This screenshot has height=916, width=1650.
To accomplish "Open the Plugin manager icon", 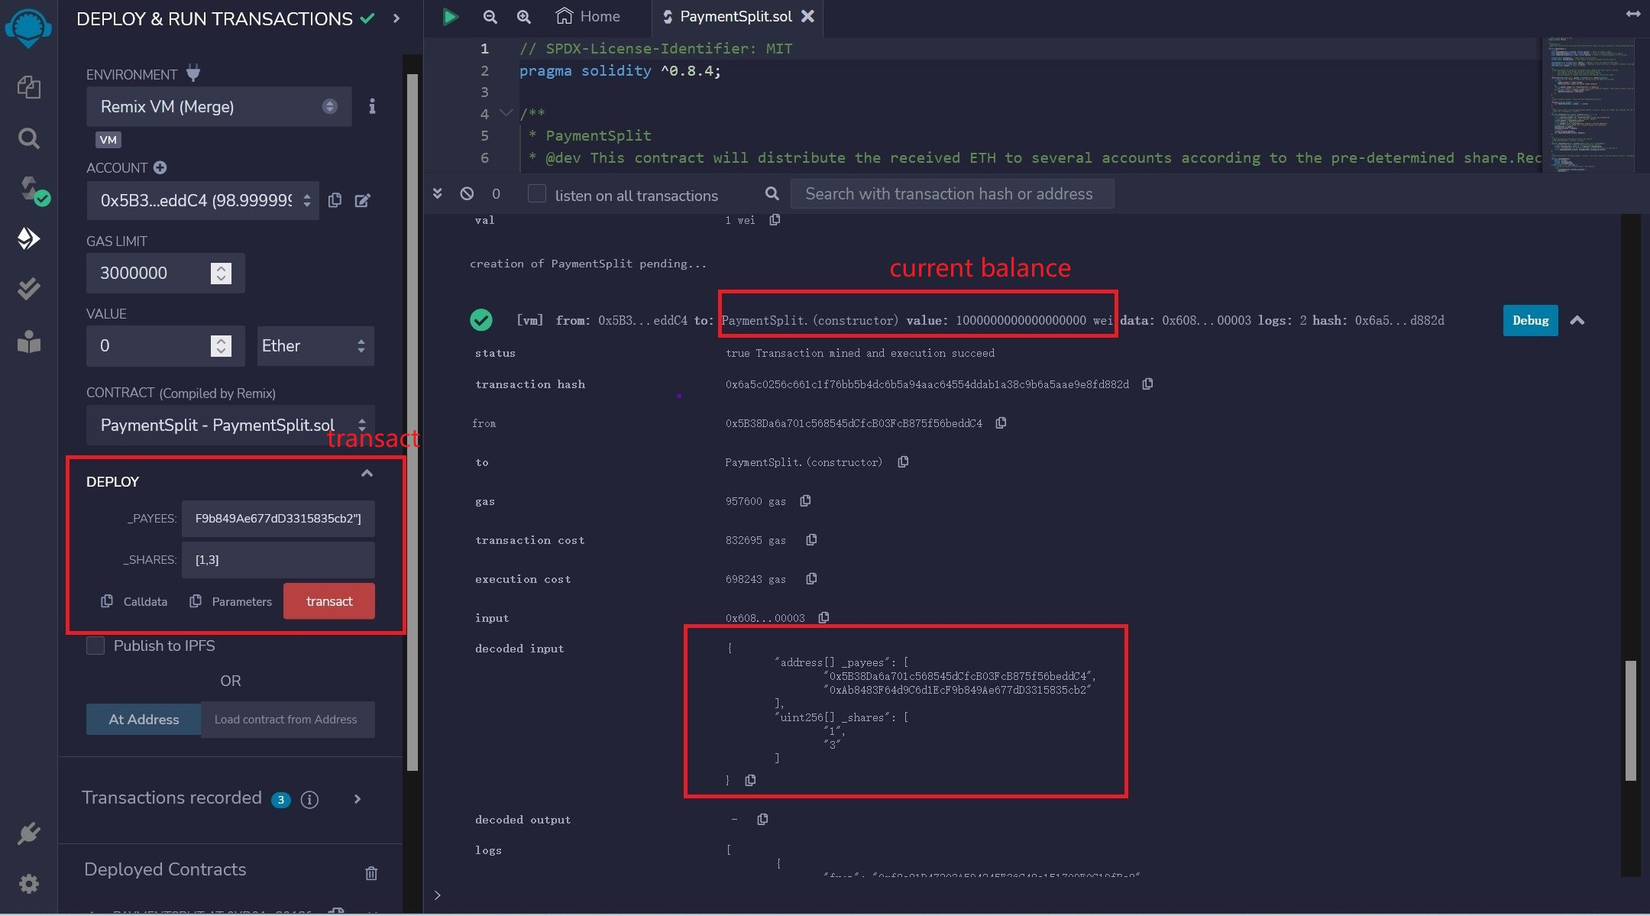I will pyautogui.click(x=29, y=833).
